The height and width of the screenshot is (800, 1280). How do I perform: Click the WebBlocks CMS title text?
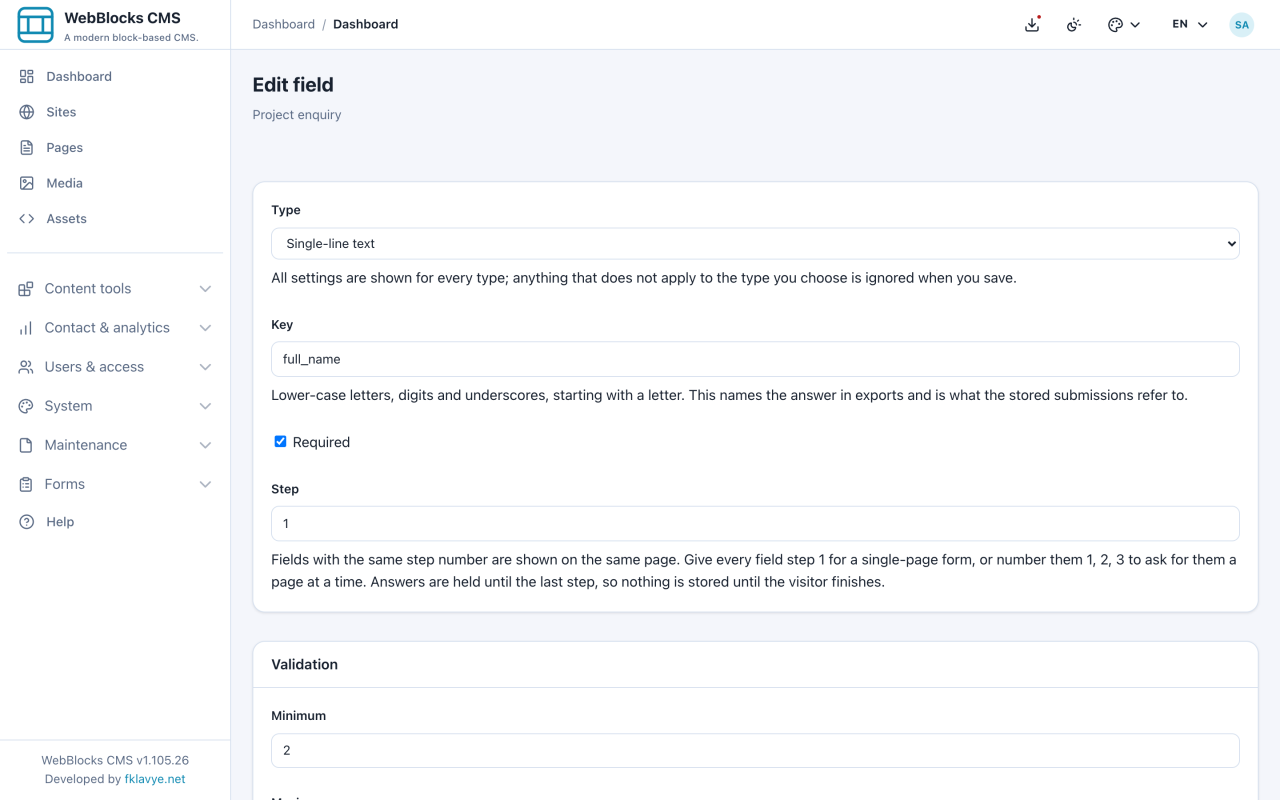[x=122, y=18]
